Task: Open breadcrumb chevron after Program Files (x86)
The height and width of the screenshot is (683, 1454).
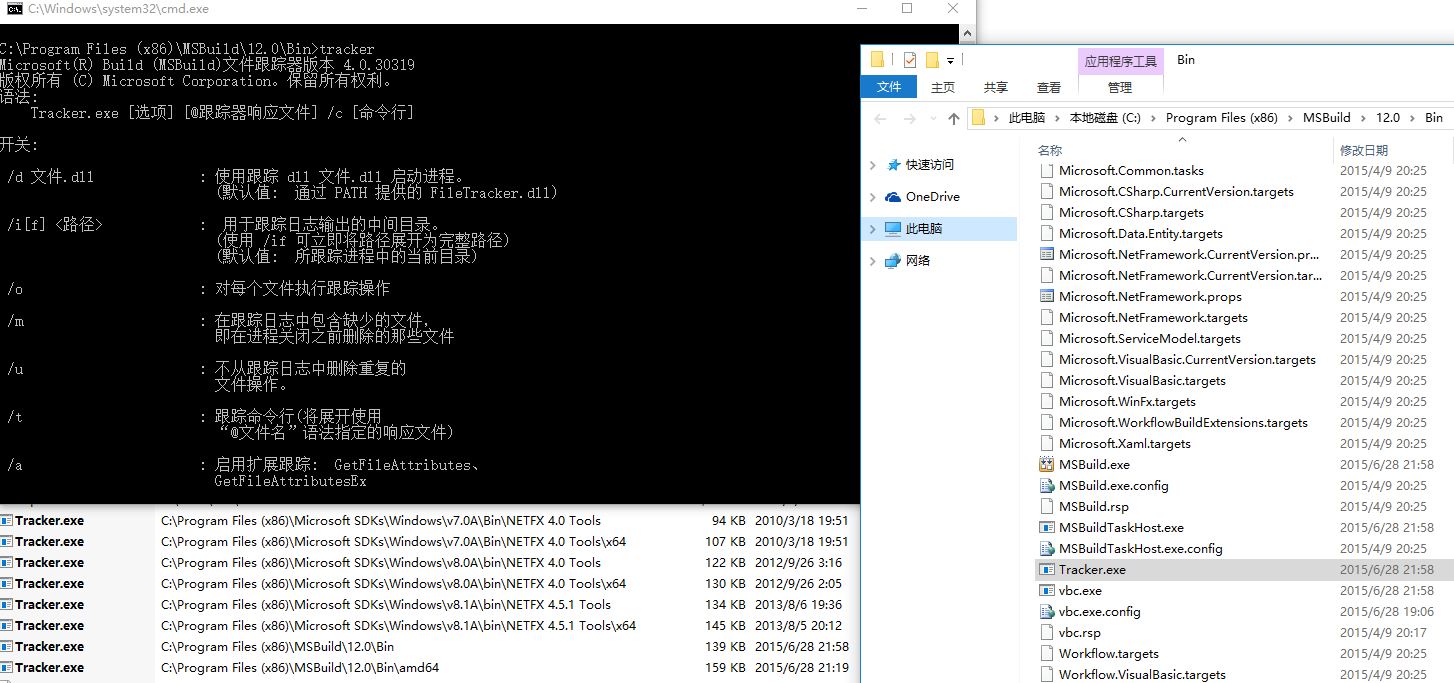Action: 1290,118
